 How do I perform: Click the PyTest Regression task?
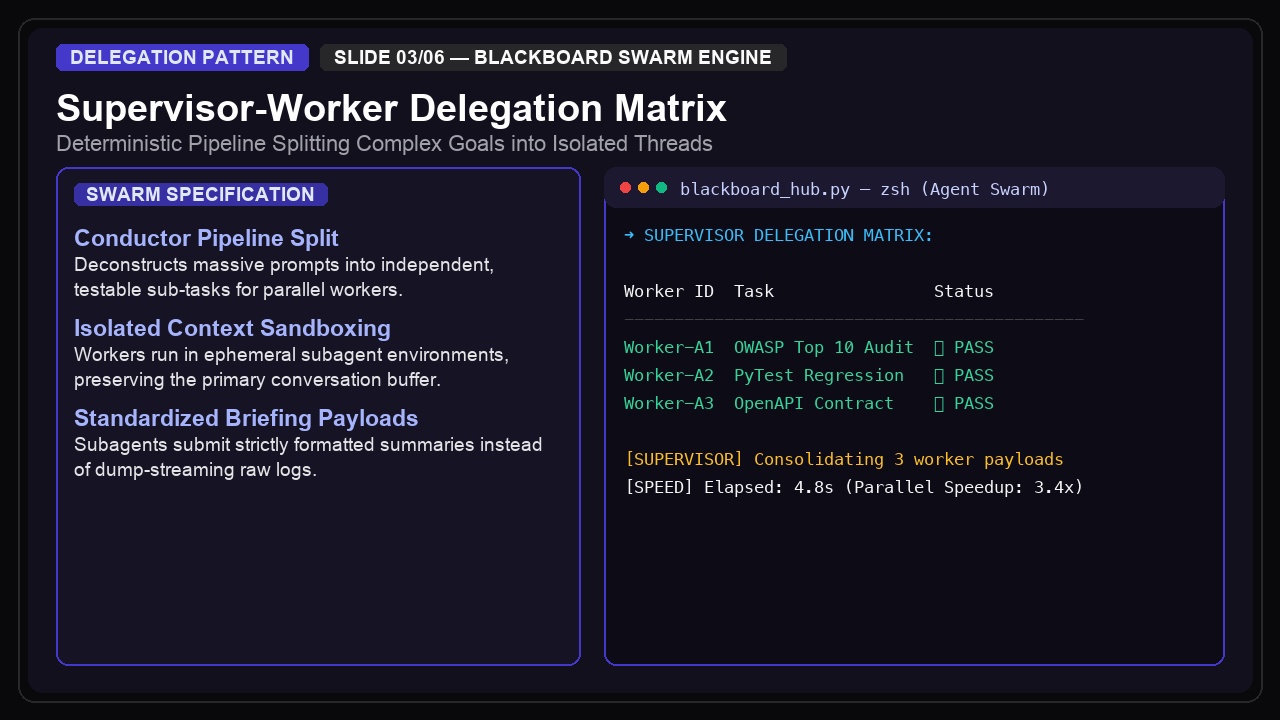pos(819,376)
